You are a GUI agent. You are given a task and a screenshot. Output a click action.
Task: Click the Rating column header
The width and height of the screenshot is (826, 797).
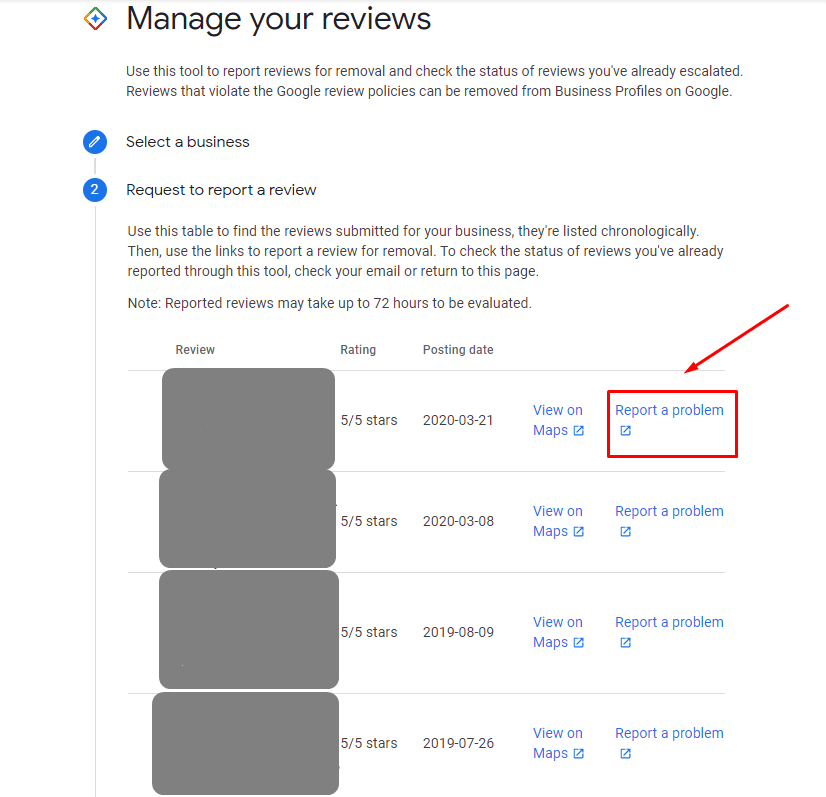coord(358,350)
